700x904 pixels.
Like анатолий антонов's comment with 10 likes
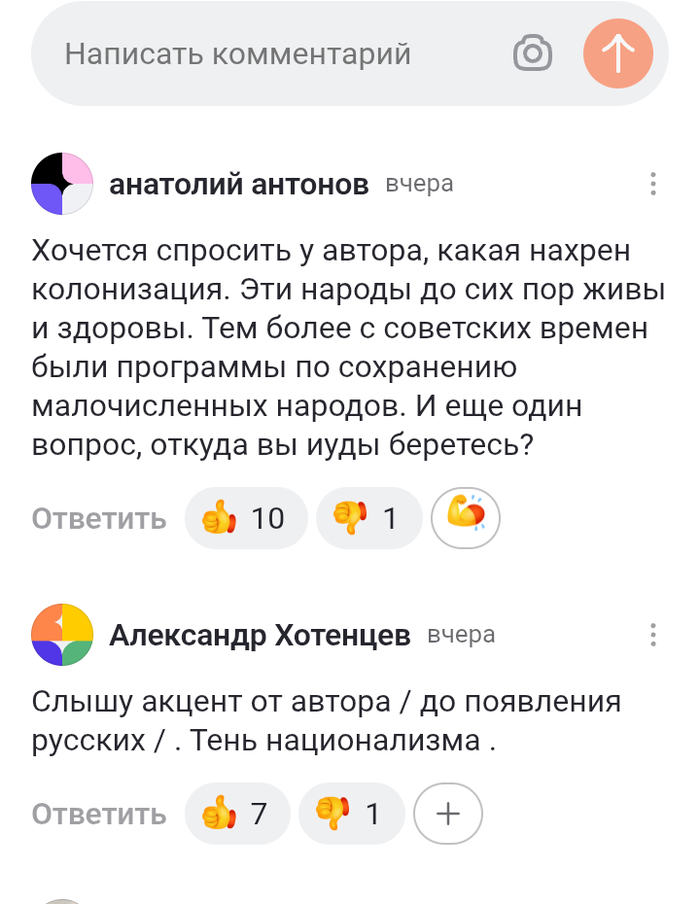point(245,518)
